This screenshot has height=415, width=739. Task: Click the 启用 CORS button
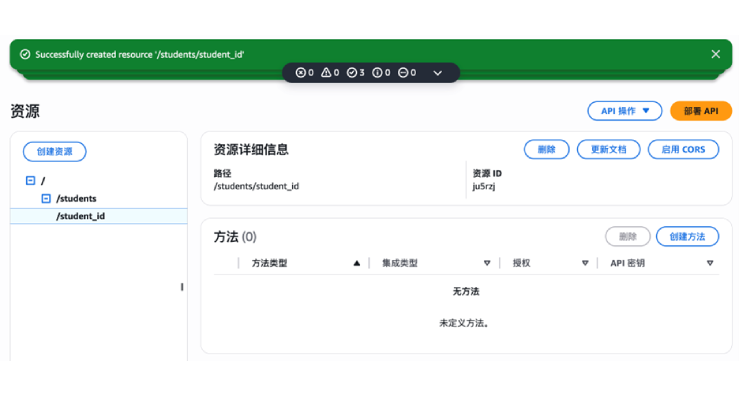(x=683, y=149)
